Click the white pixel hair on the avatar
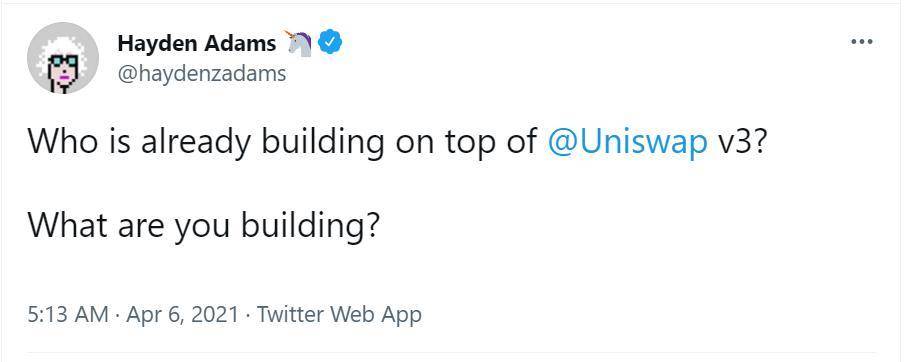 [63, 42]
